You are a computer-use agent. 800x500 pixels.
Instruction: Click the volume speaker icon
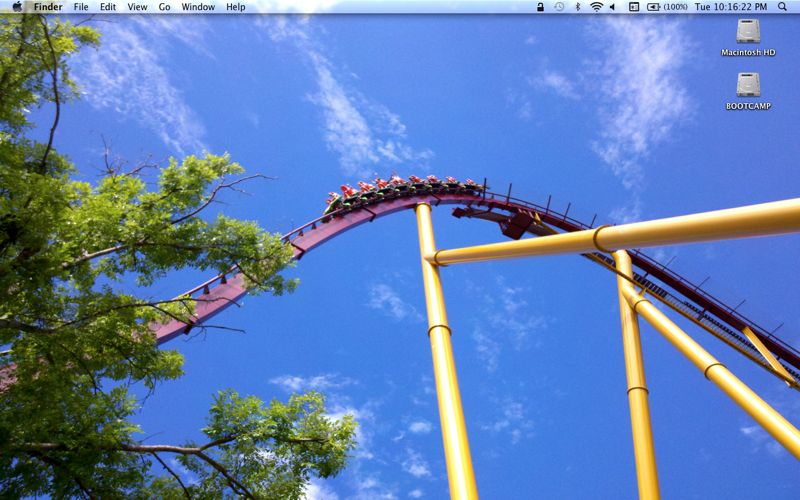pos(613,7)
